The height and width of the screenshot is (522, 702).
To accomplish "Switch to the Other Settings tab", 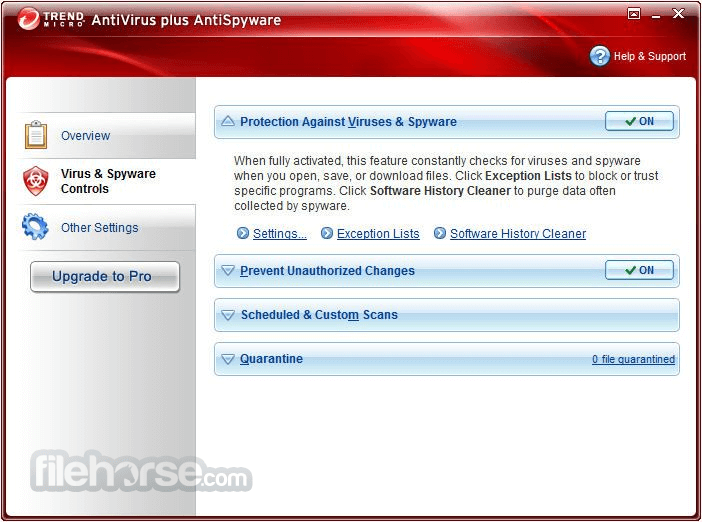I will (x=107, y=227).
